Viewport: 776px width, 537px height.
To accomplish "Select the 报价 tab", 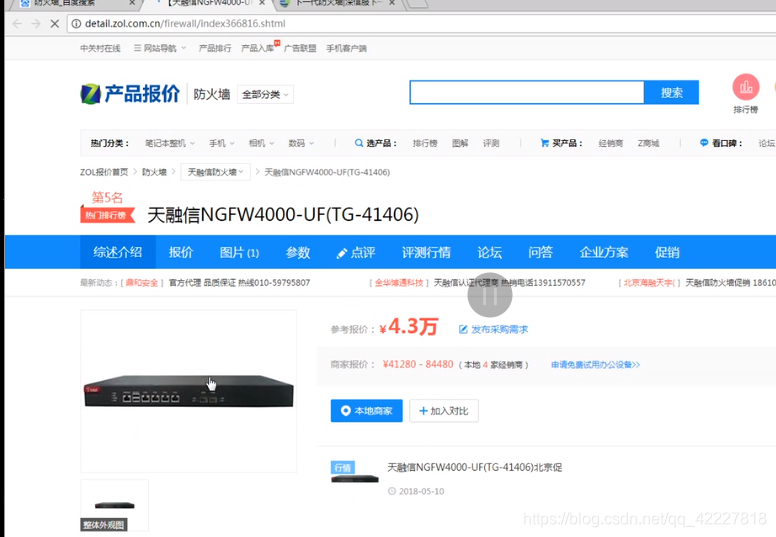I will click(181, 252).
